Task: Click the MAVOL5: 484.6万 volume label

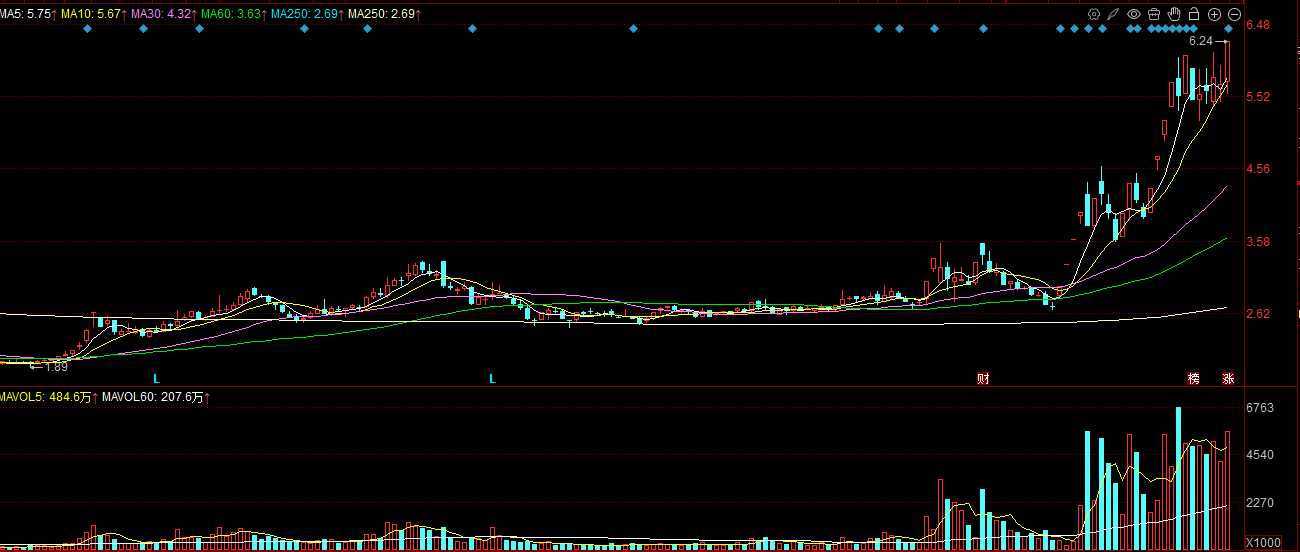Action: pos(48,398)
